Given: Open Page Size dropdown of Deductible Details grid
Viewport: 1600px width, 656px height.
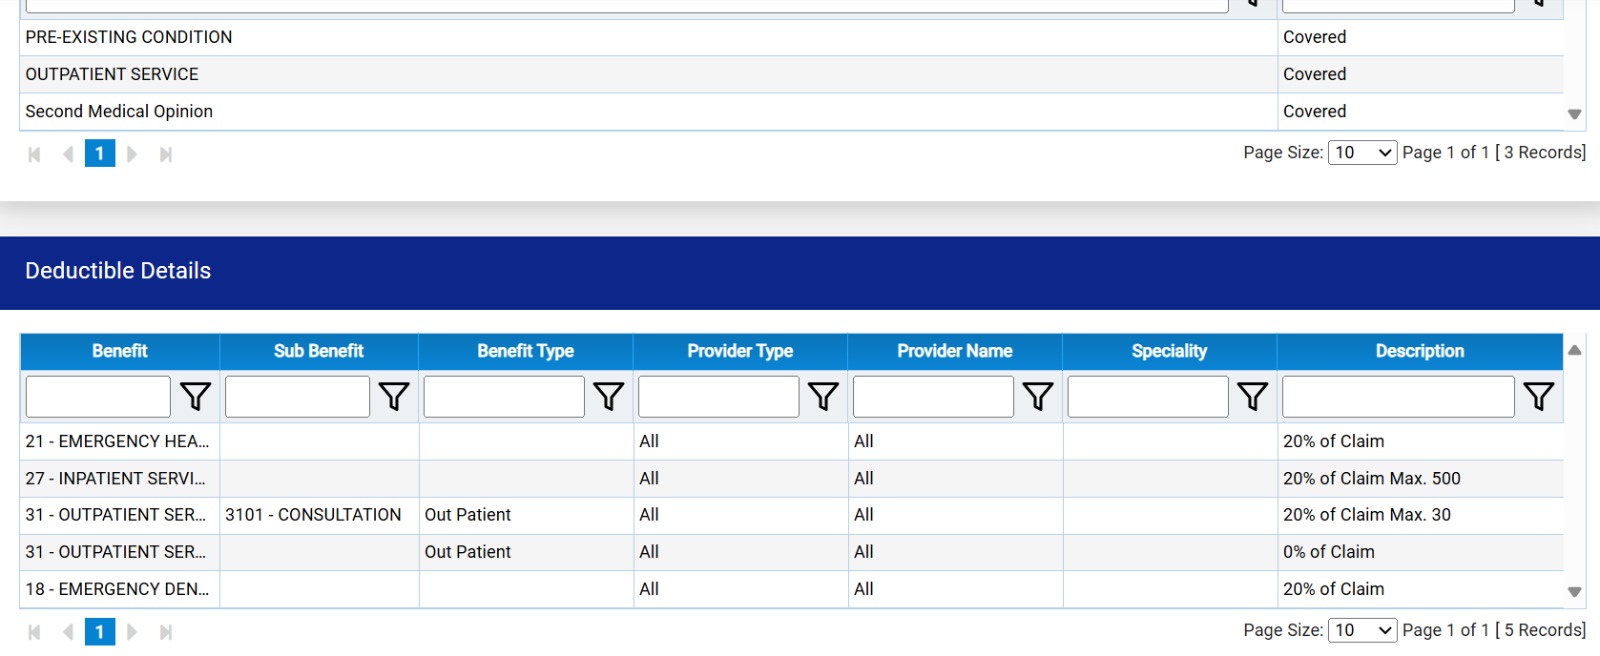Looking at the screenshot, I should click(x=1362, y=630).
